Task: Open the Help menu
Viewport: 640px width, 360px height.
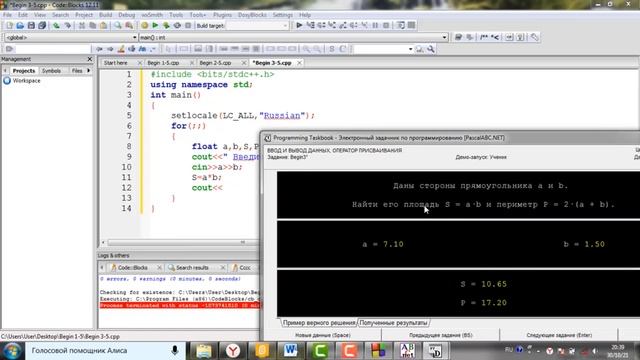Action: 305,15
